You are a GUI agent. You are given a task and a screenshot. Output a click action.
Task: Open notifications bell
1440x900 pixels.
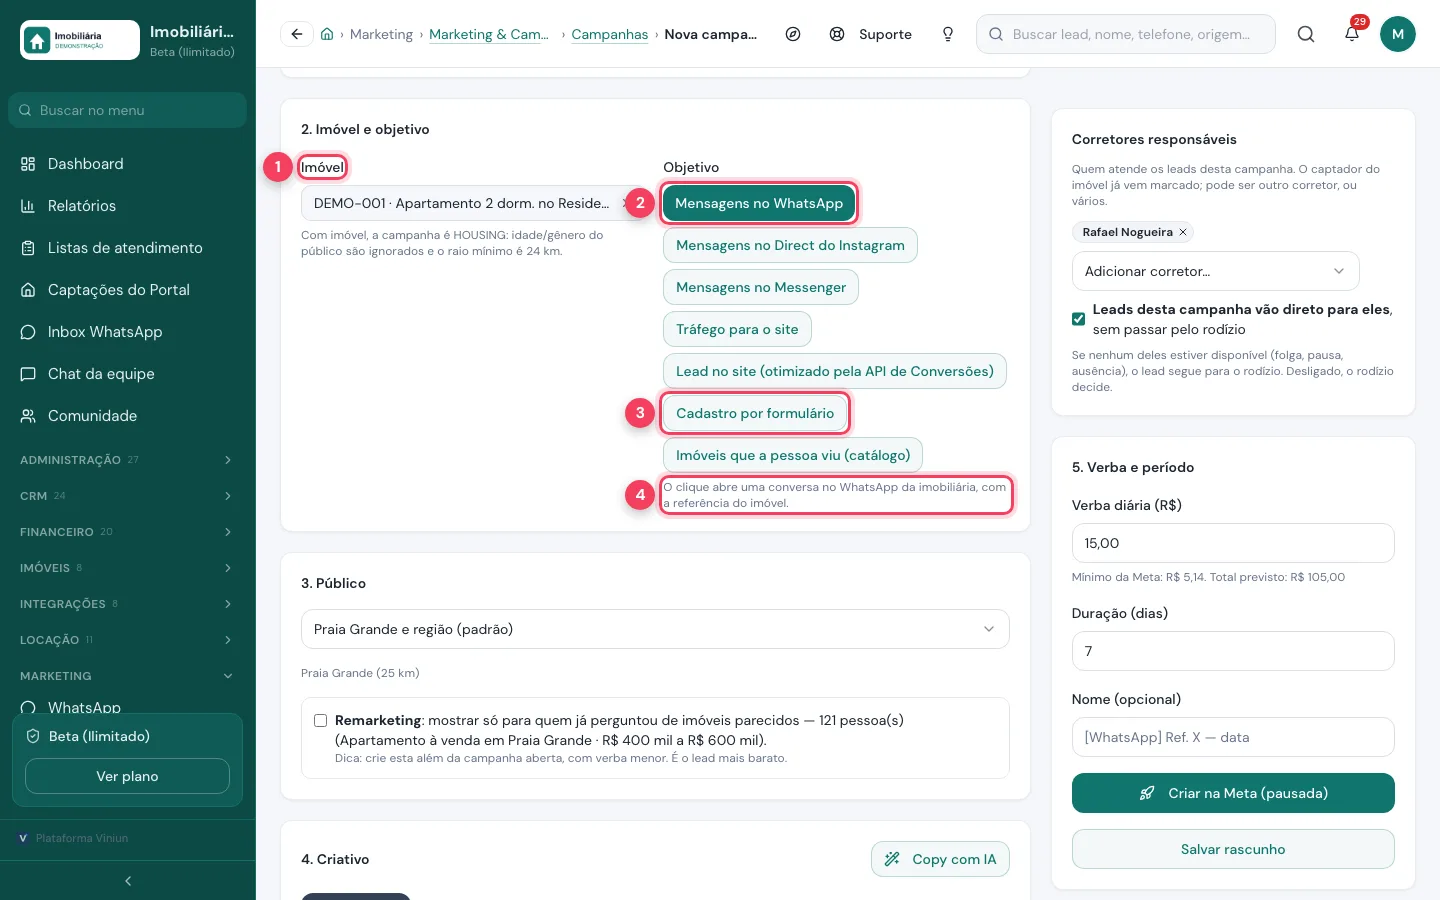coord(1352,34)
